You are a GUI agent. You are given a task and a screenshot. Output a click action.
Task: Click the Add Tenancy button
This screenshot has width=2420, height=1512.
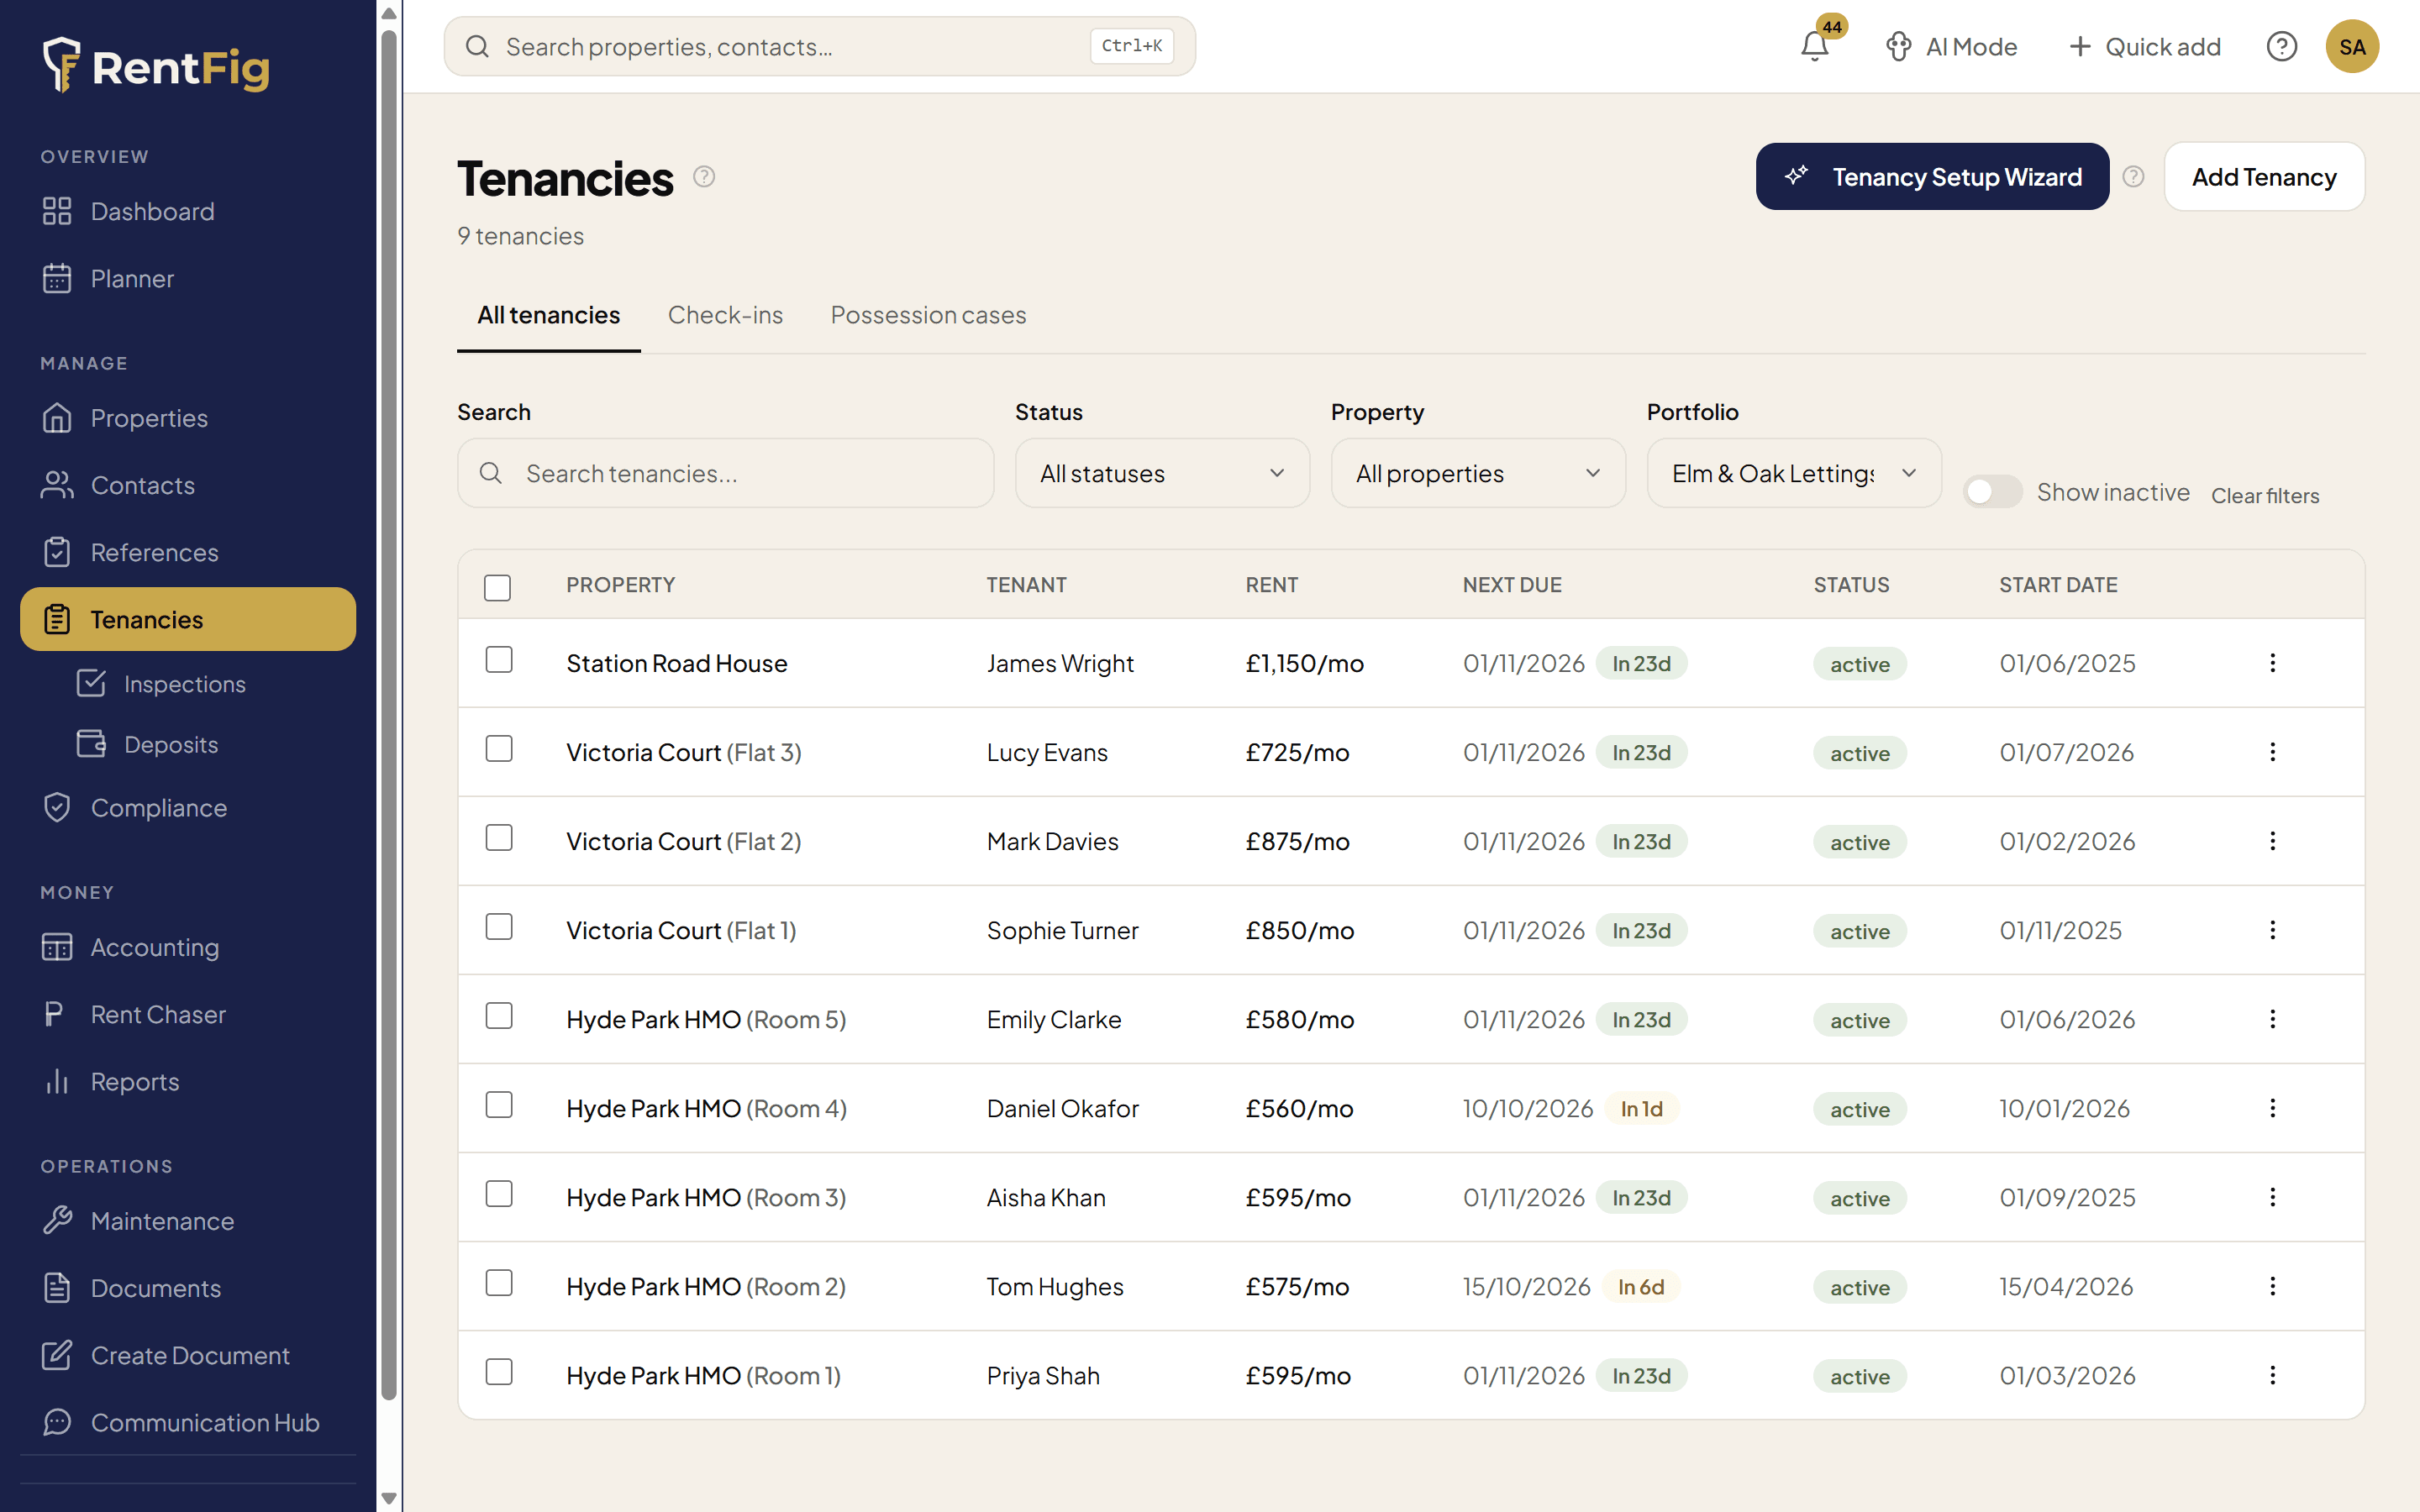point(2264,176)
